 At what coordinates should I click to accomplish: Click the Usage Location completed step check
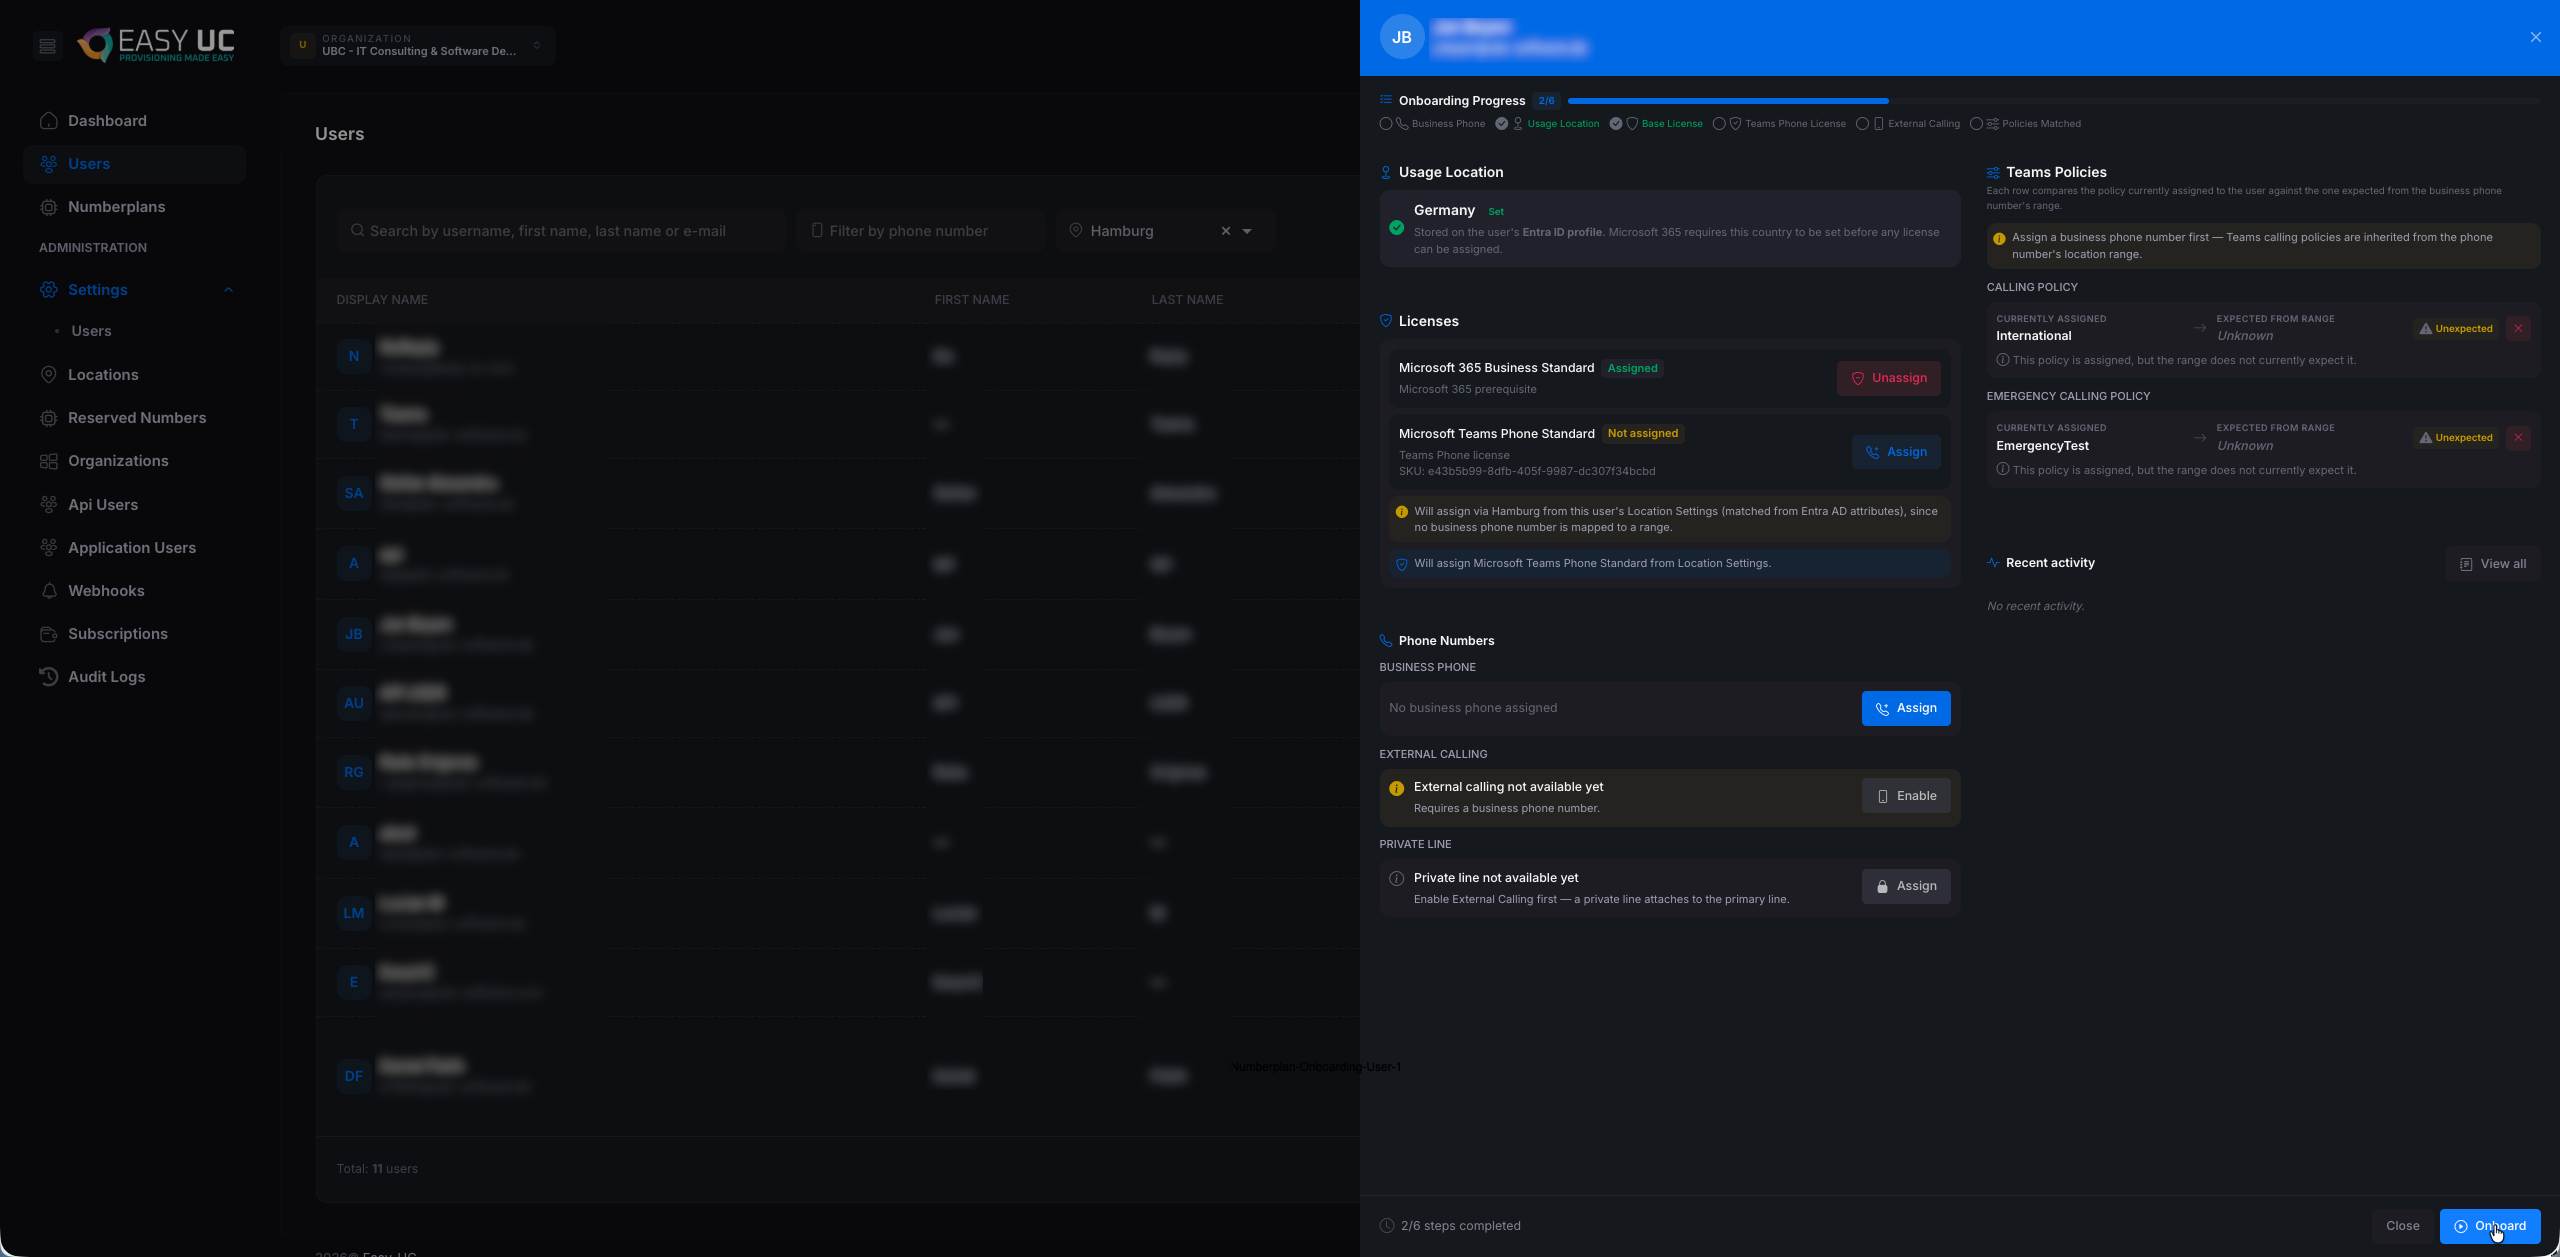(1501, 124)
